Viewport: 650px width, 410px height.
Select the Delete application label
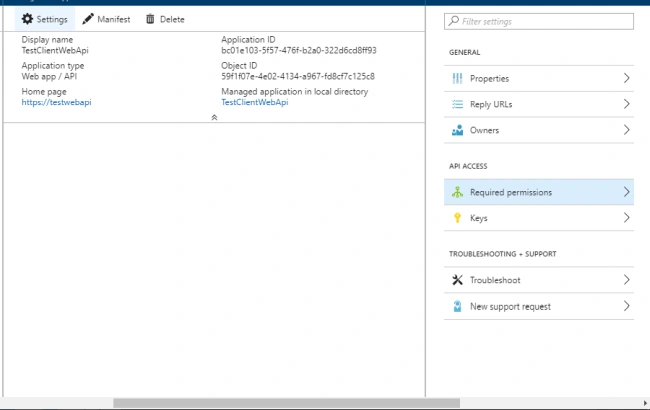coord(172,19)
